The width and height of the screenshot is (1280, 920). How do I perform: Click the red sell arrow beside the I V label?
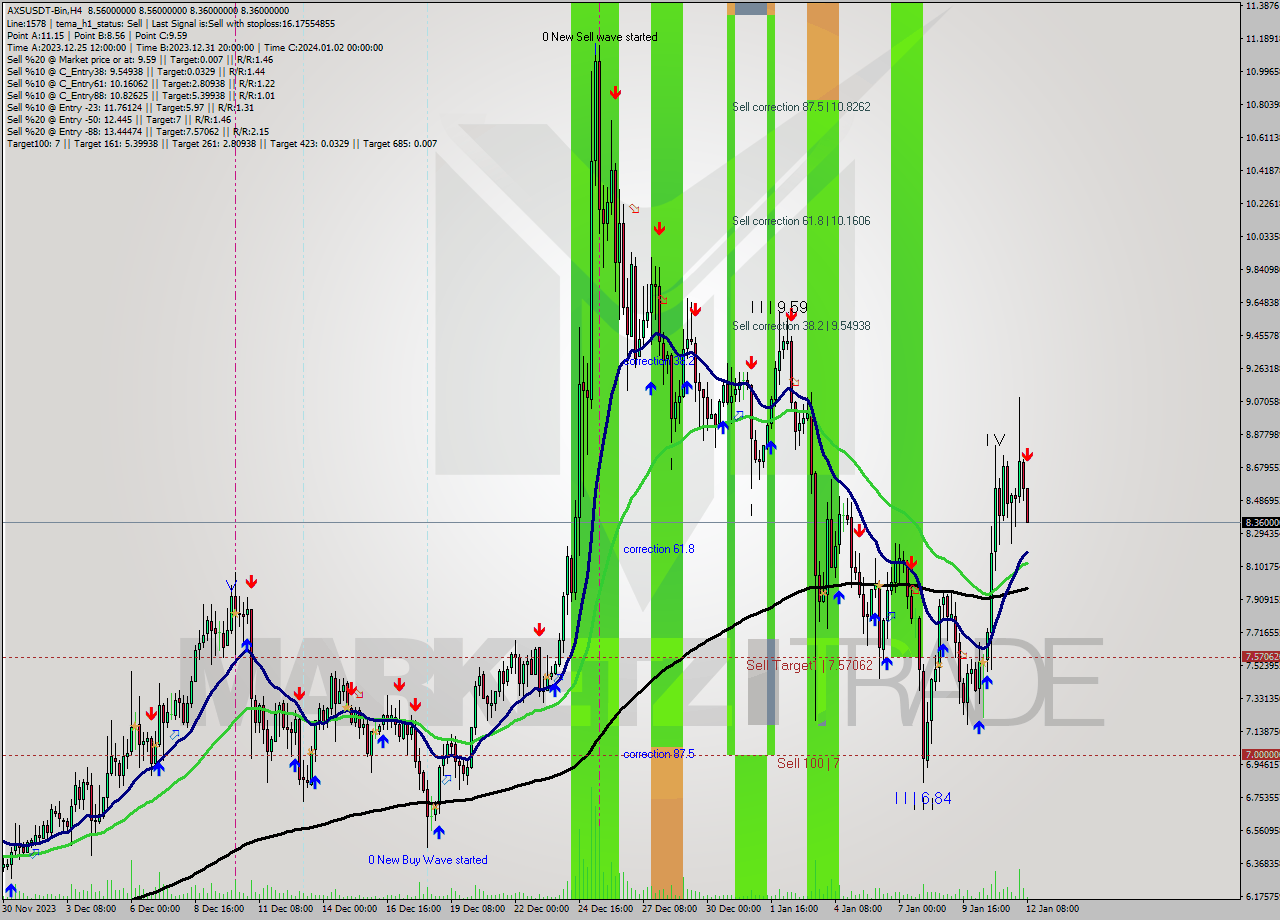1026,455
